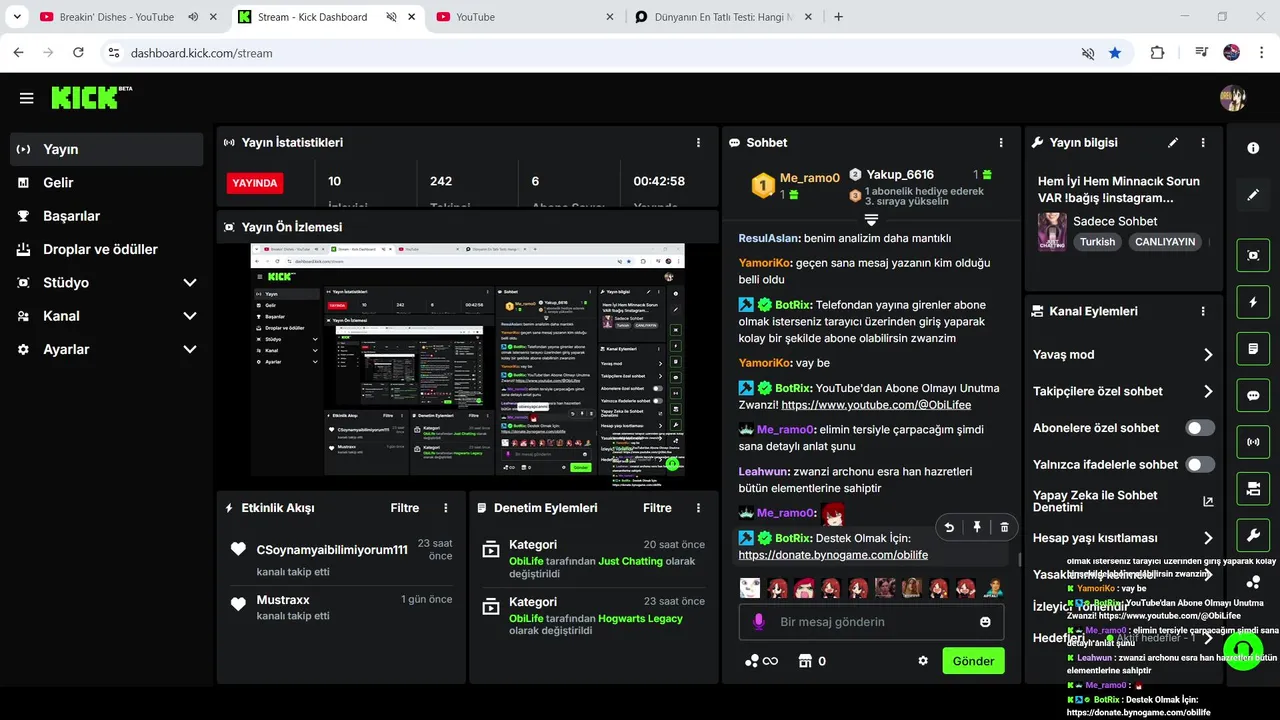Open Chrome extensions puzzle icon

[1157, 53]
